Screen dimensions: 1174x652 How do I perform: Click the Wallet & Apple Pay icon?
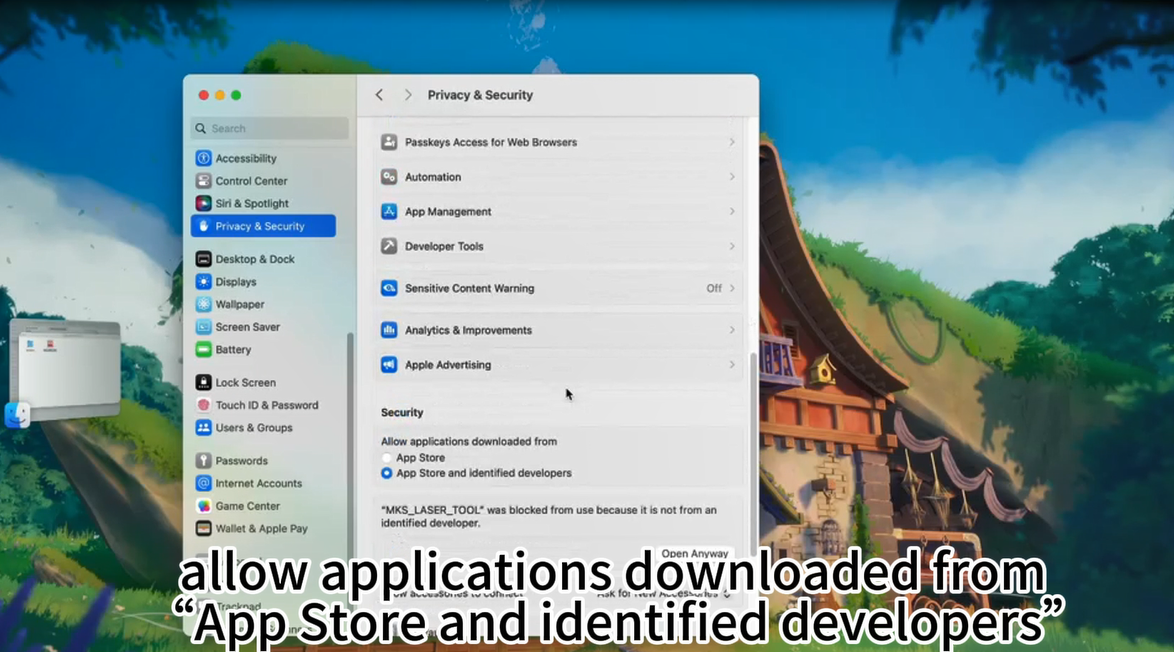[x=203, y=528]
